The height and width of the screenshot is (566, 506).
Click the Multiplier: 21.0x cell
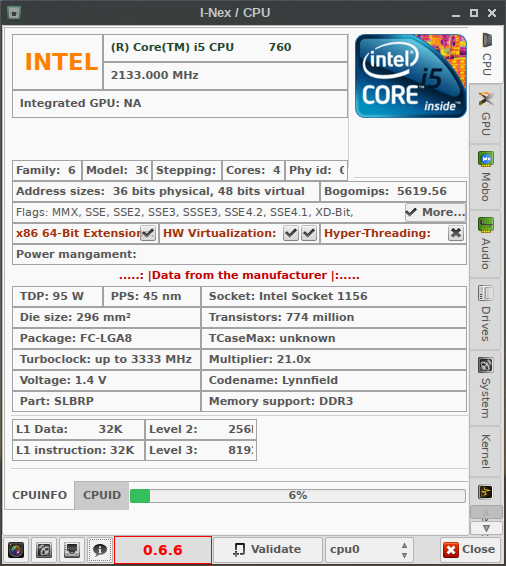[x=334, y=359]
